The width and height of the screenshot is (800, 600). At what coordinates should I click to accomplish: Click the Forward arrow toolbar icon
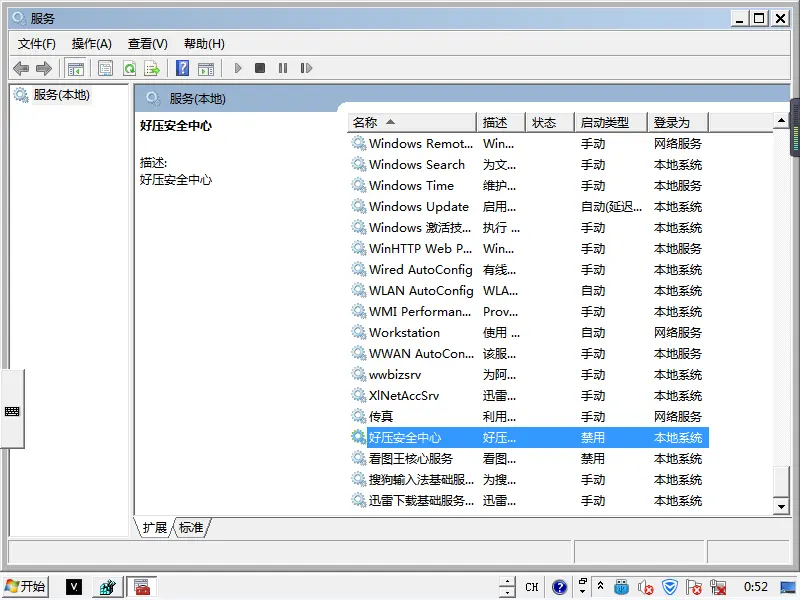[x=44, y=68]
